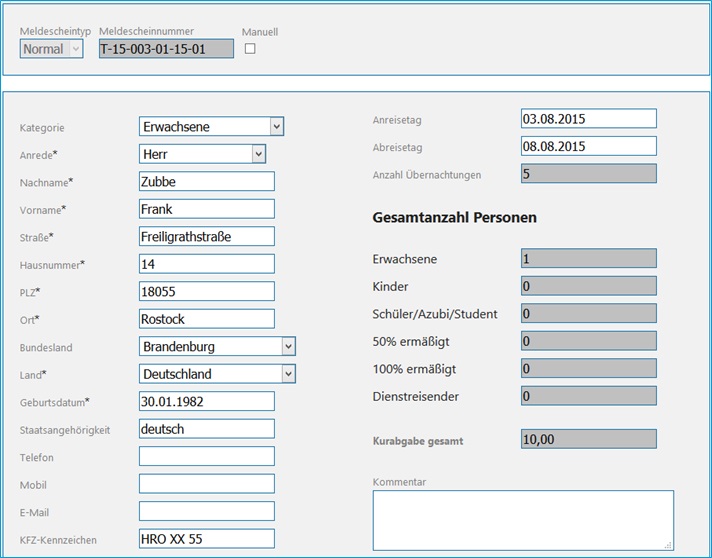Click the Dienstreisender count field

588,396
